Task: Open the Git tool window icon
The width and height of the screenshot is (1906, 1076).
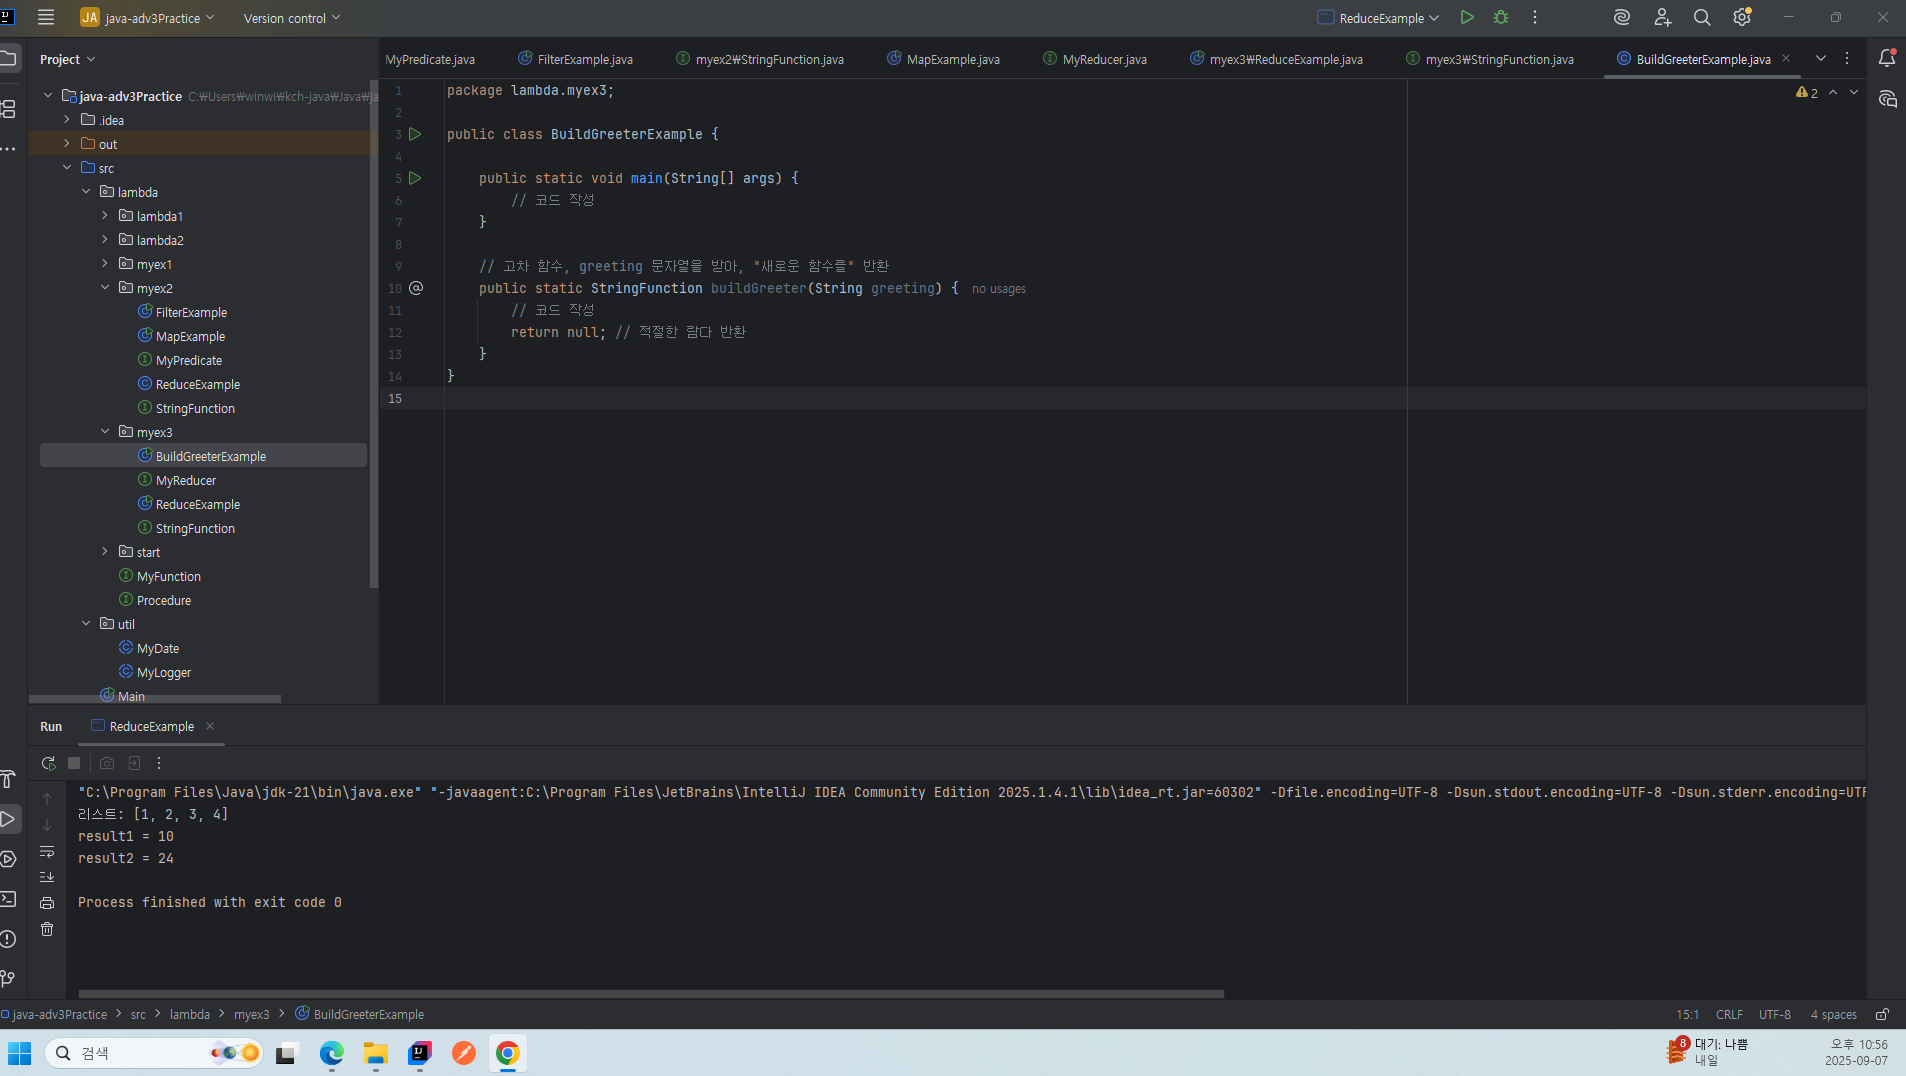Action: tap(9, 979)
